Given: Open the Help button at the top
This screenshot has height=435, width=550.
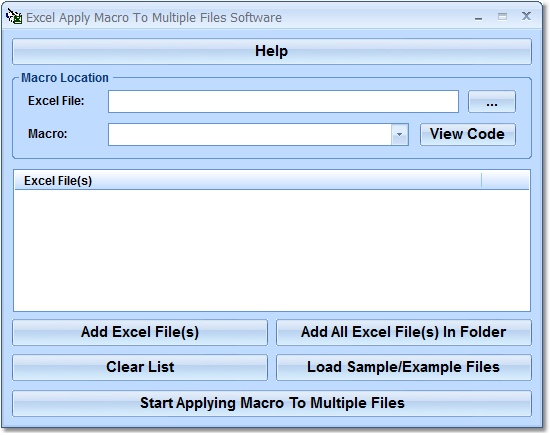Looking at the screenshot, I should tap(272, 51).
